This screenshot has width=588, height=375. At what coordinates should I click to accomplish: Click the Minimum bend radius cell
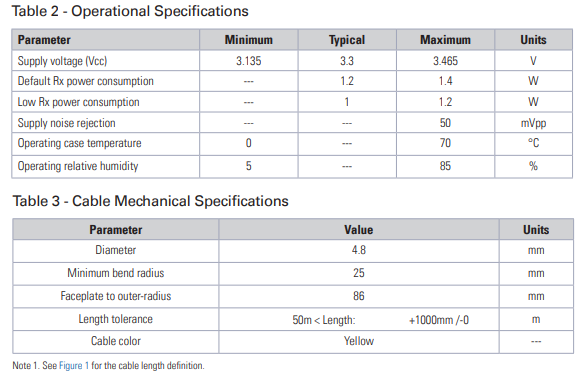(x=116, y=273)
